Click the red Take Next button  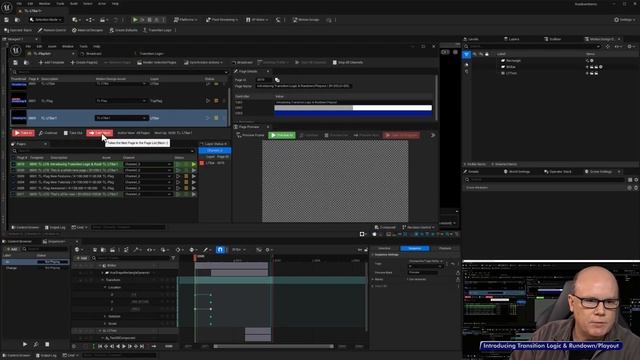tap(100, 133)
